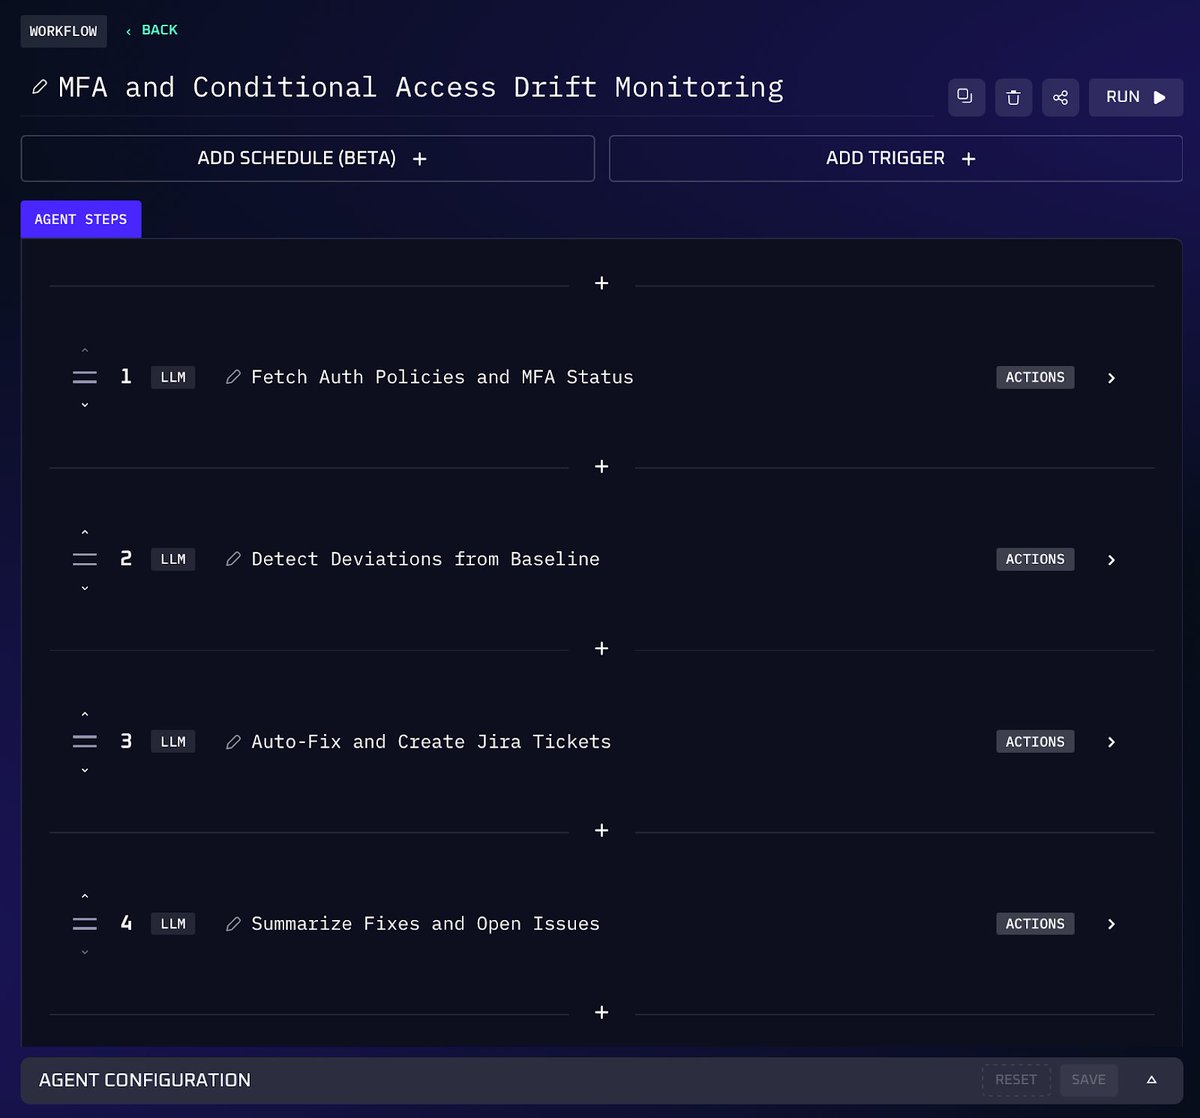The height and width of the screenshot is (1118, 1200).
Task: Open Actions for Detect Deviations step
Action: tap(1035, 559)
